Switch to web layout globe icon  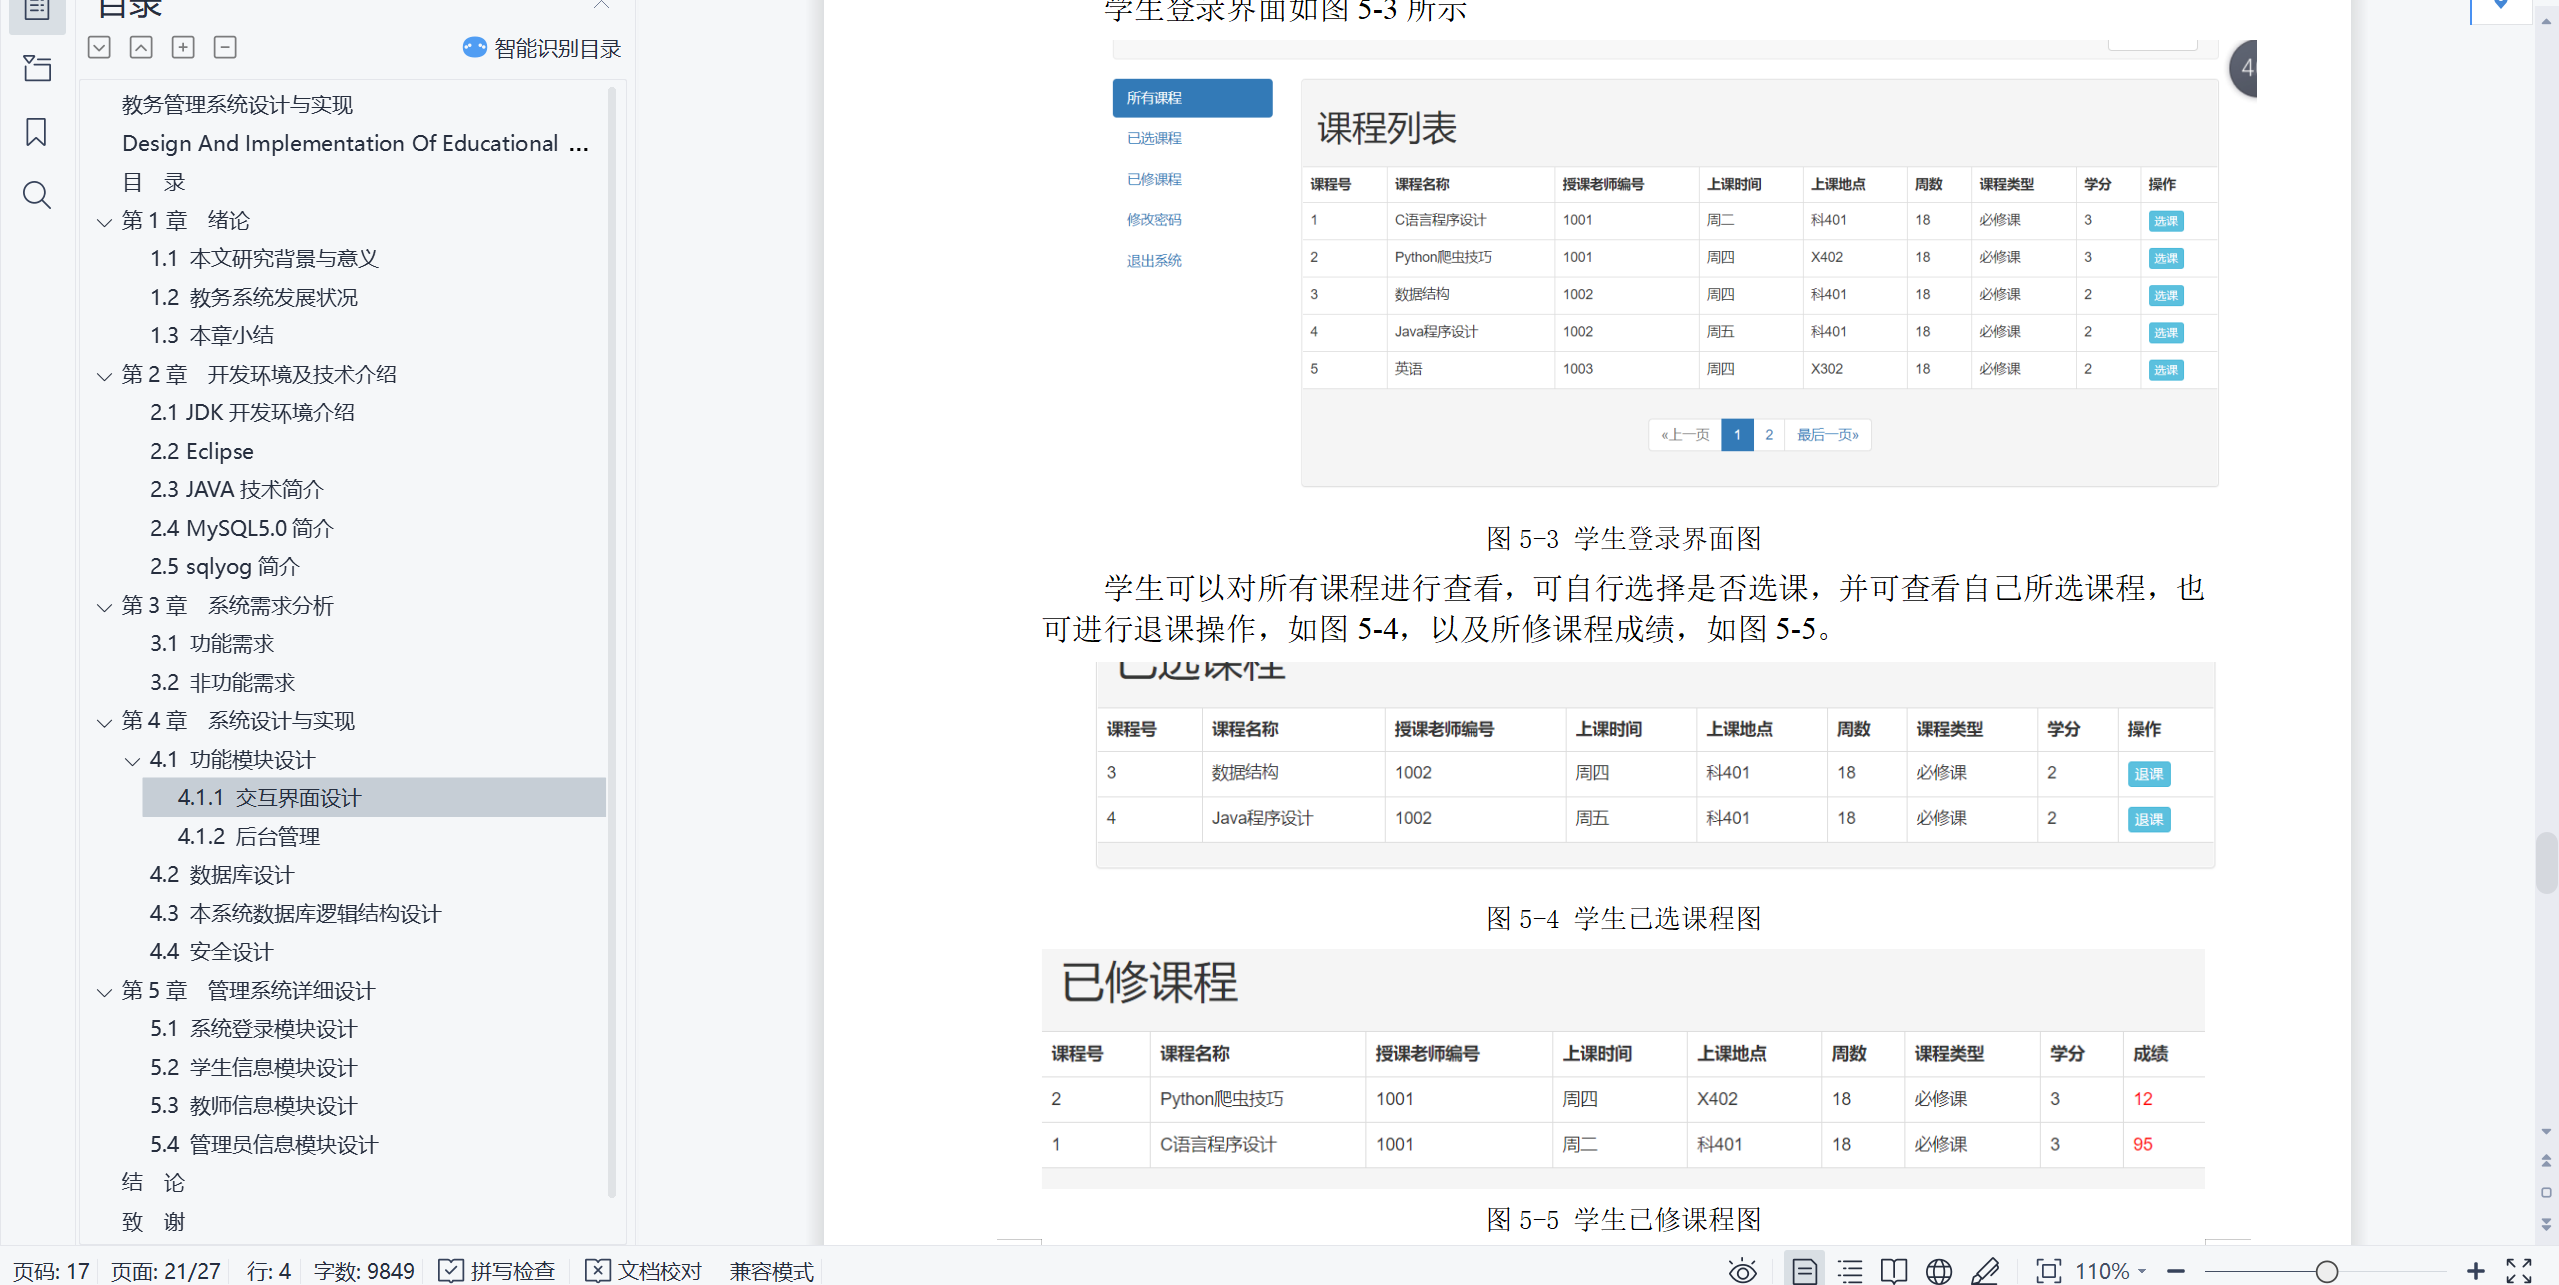click(x=1938, y=1270)
